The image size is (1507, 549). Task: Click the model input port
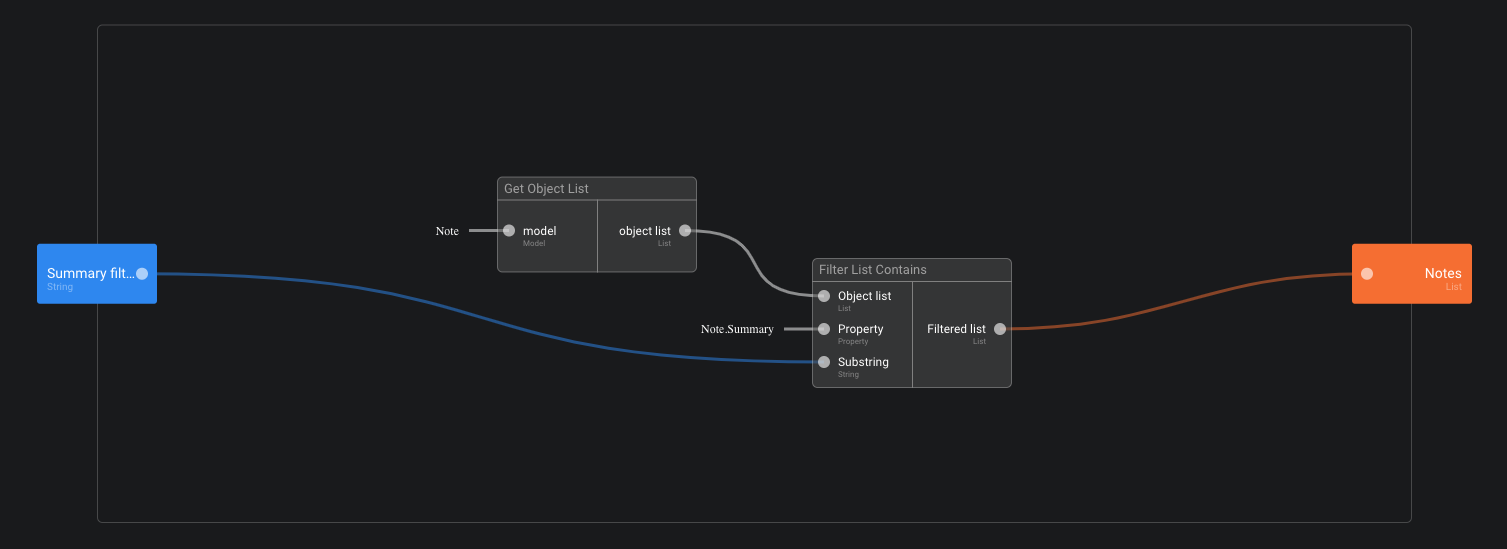coord(509,231)
